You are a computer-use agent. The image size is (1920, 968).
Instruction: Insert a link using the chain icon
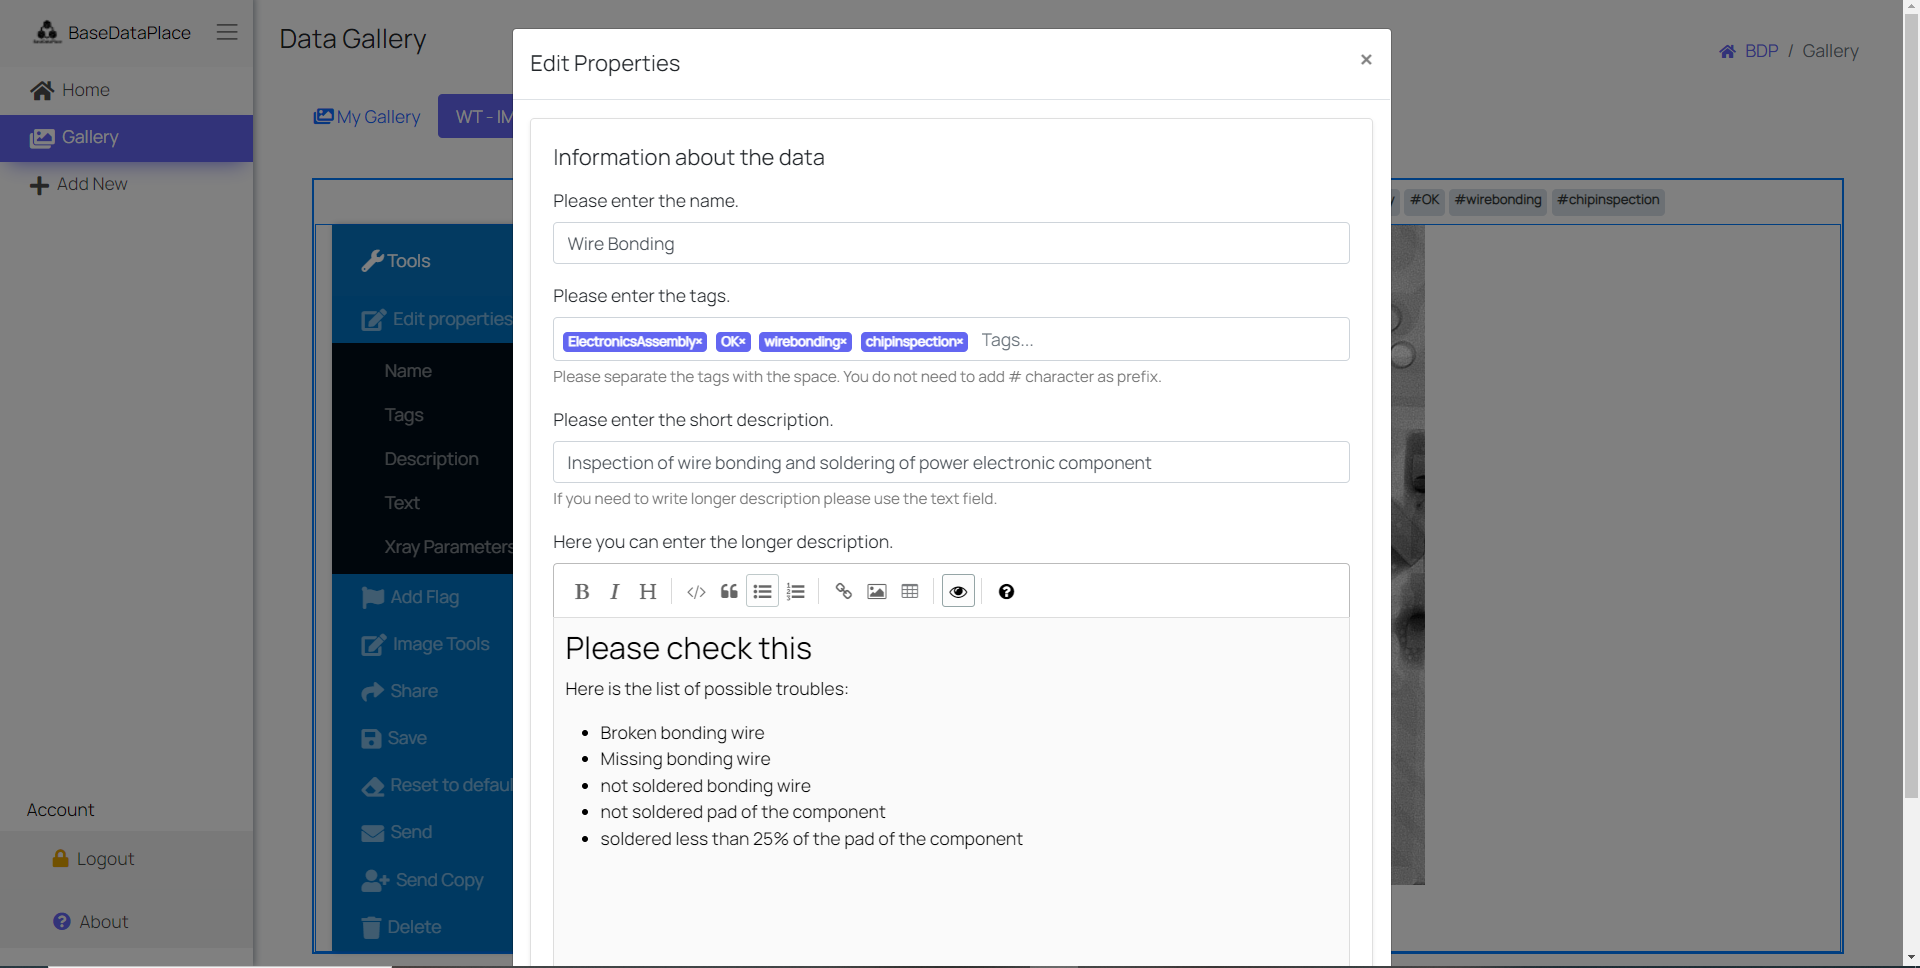(x=843, y=592)
